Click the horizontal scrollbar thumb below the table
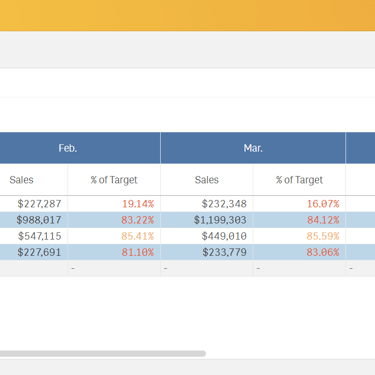 [x=103, y=353]
